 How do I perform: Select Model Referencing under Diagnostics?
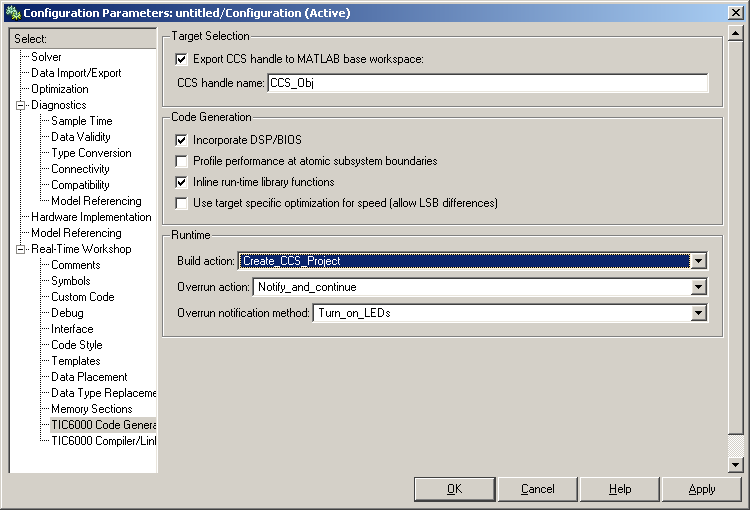[x=97, y=201]
